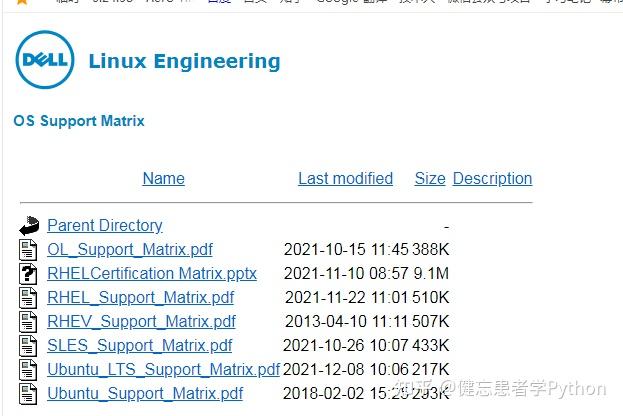
Task: Click the Dell logo icon
Action: coord(45,60)
